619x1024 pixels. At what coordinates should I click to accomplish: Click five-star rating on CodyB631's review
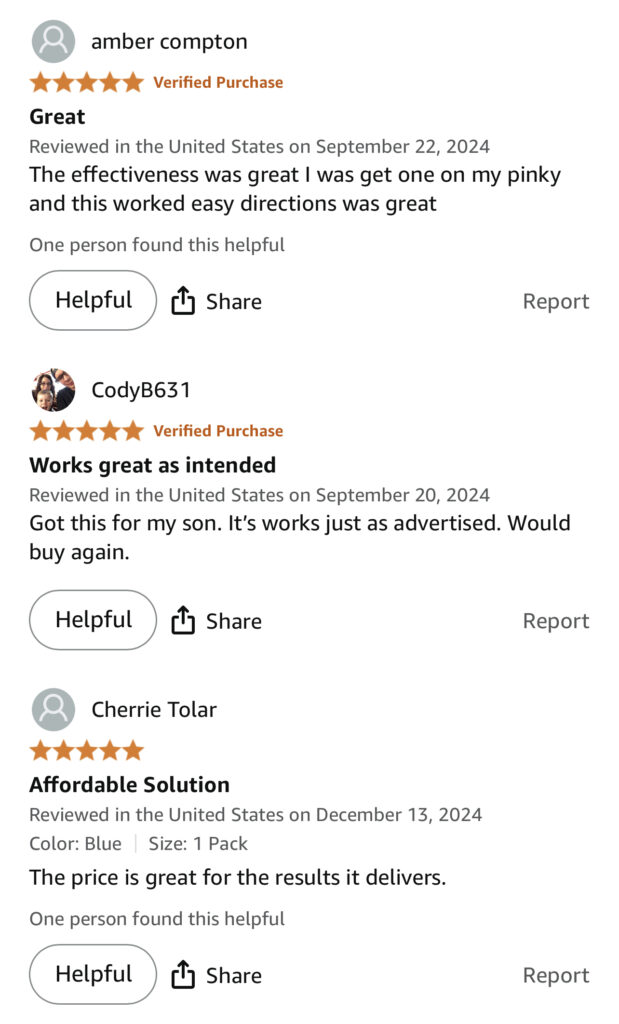[87, 431]
